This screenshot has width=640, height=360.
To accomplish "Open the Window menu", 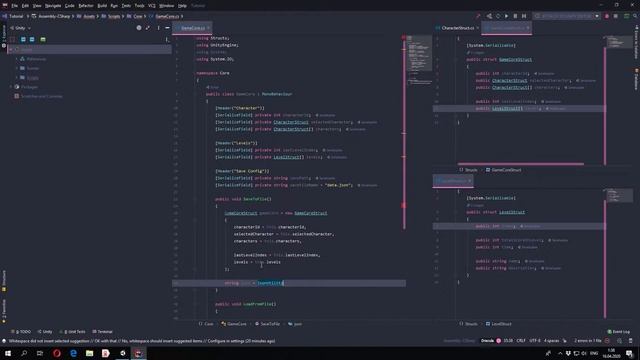I will (167, 6).
